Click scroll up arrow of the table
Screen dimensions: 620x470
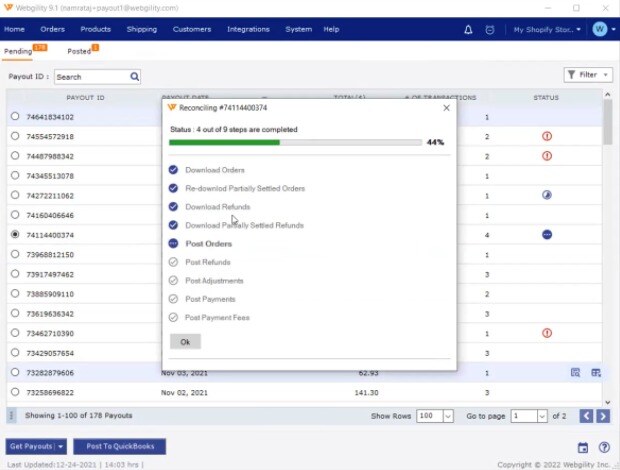607,95
